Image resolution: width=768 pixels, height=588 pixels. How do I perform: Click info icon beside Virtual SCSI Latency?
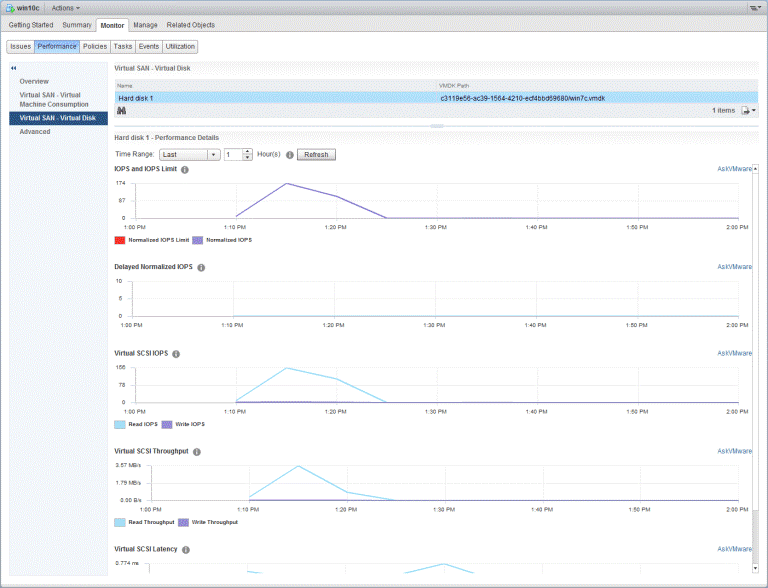(x=186, y=550)
